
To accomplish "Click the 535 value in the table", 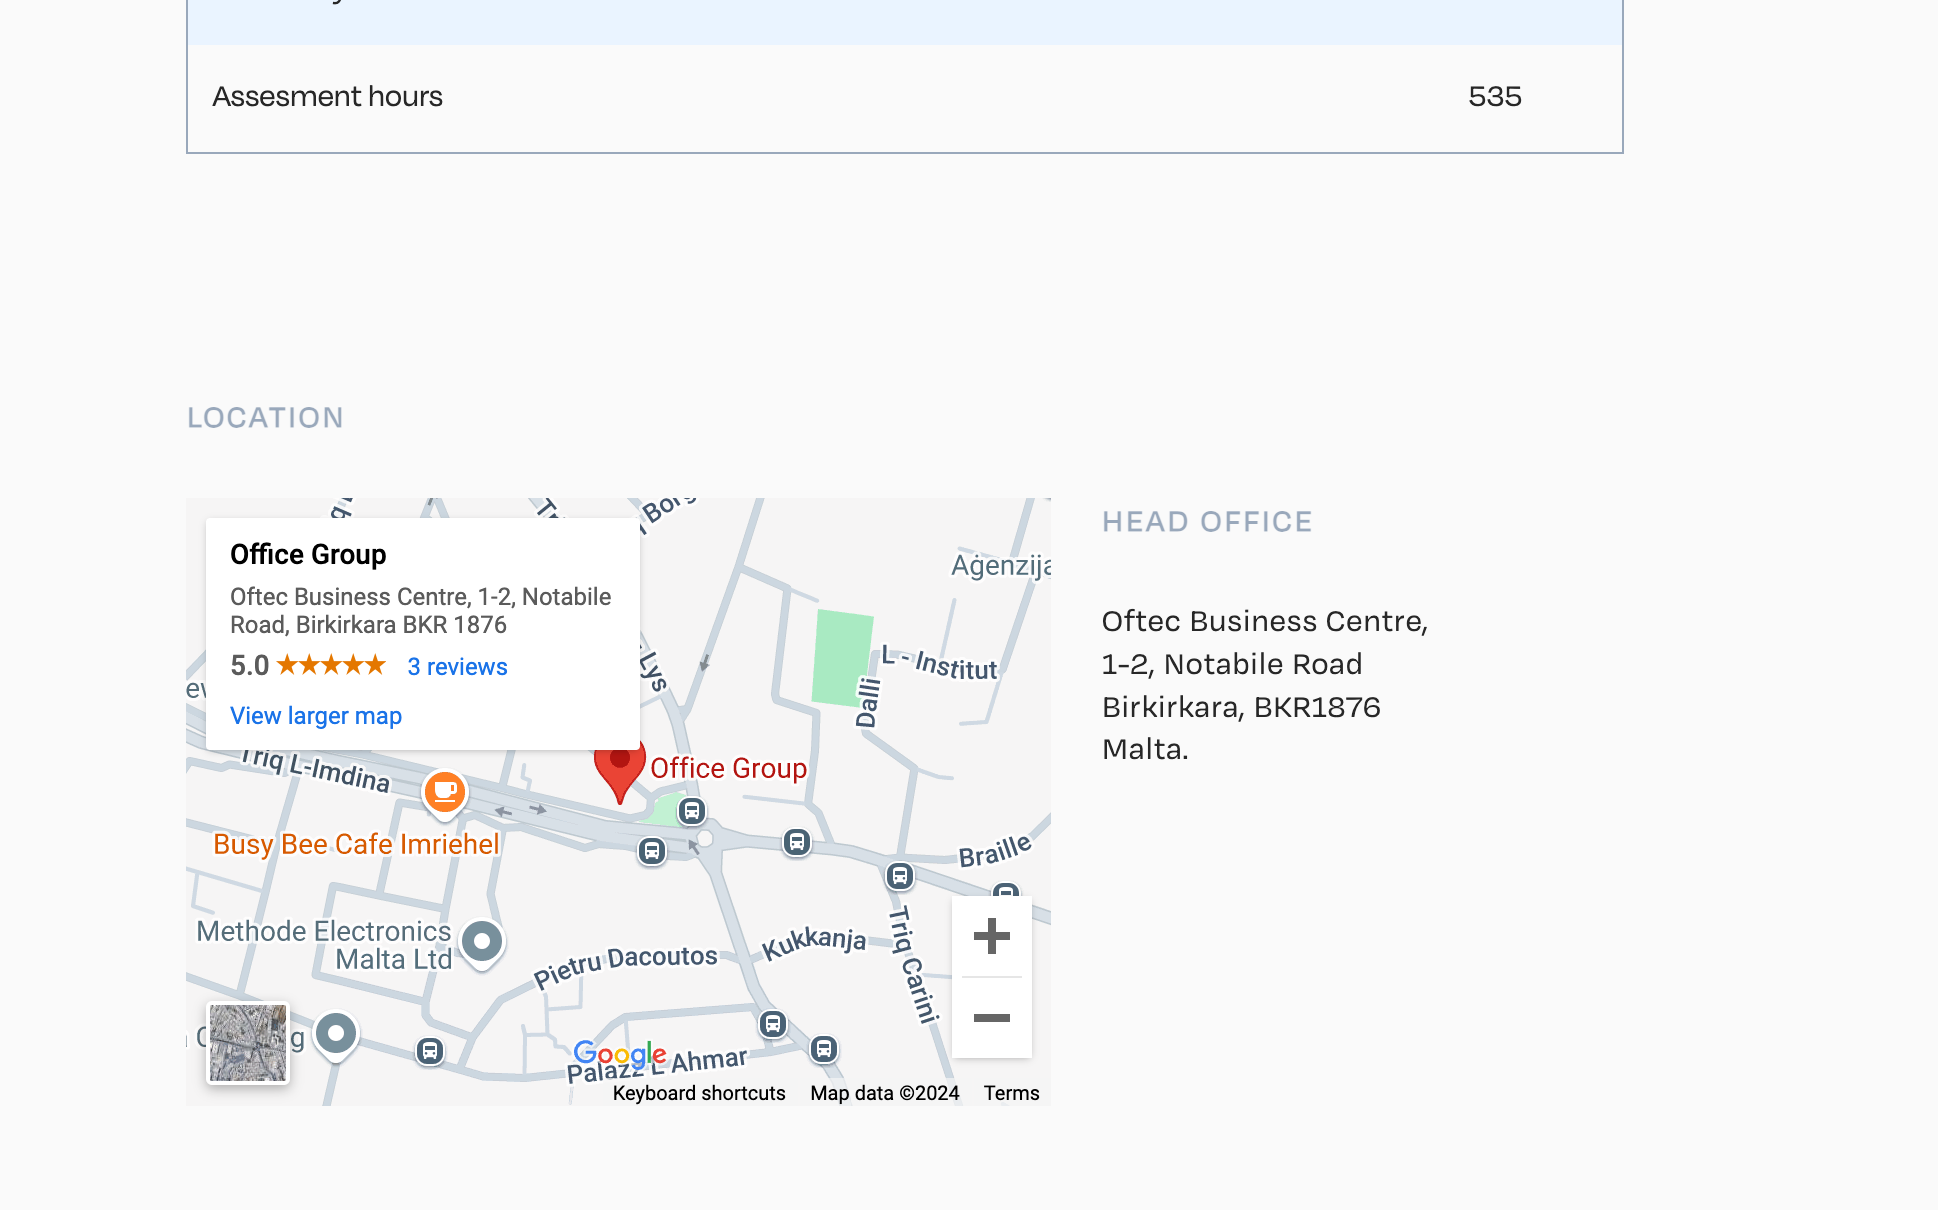I will click(1495, 97).
